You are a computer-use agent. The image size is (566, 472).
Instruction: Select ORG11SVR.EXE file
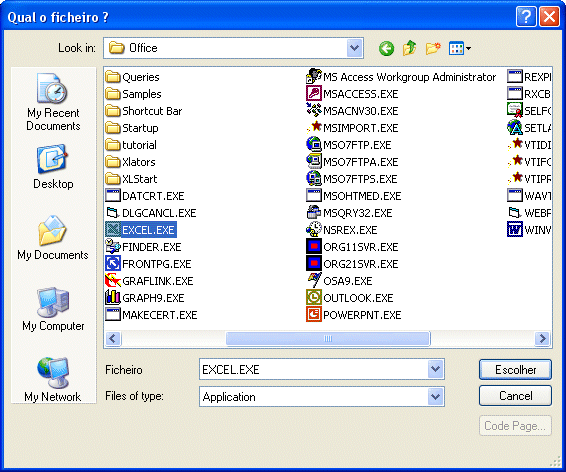[352, 247]
